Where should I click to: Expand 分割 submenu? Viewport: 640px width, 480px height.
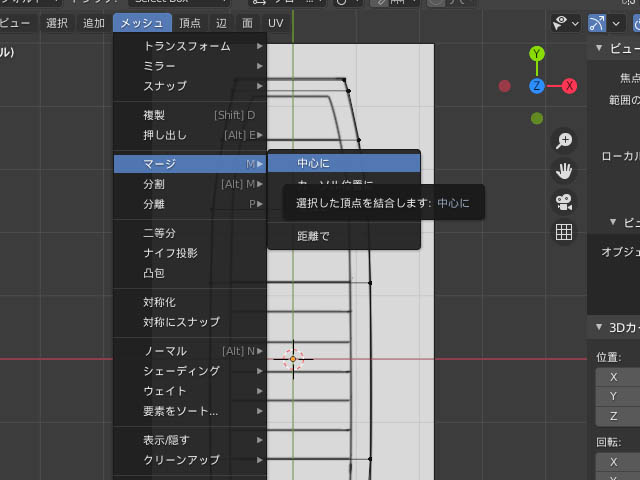[190, 184]
